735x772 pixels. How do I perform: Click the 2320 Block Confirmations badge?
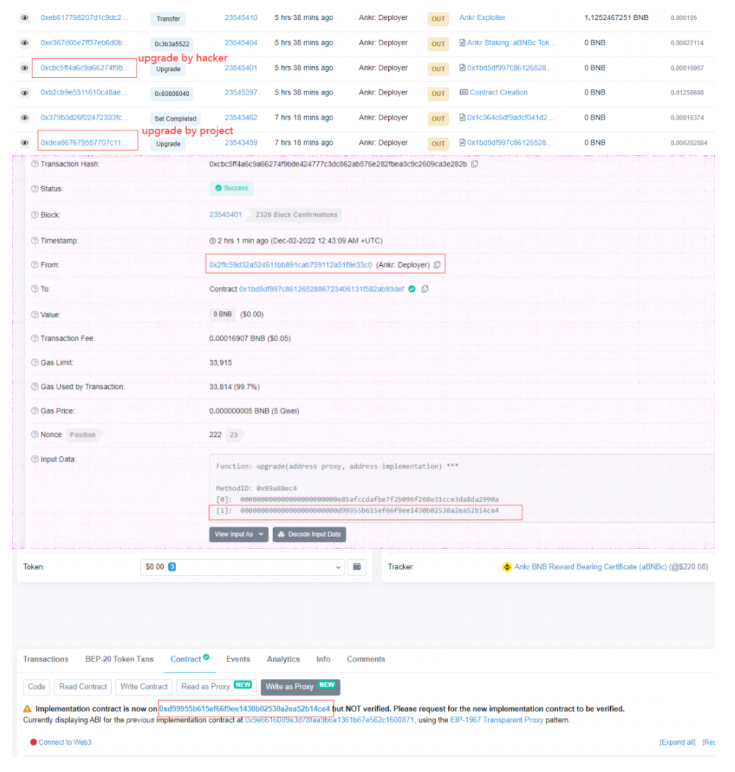[296, 215]
